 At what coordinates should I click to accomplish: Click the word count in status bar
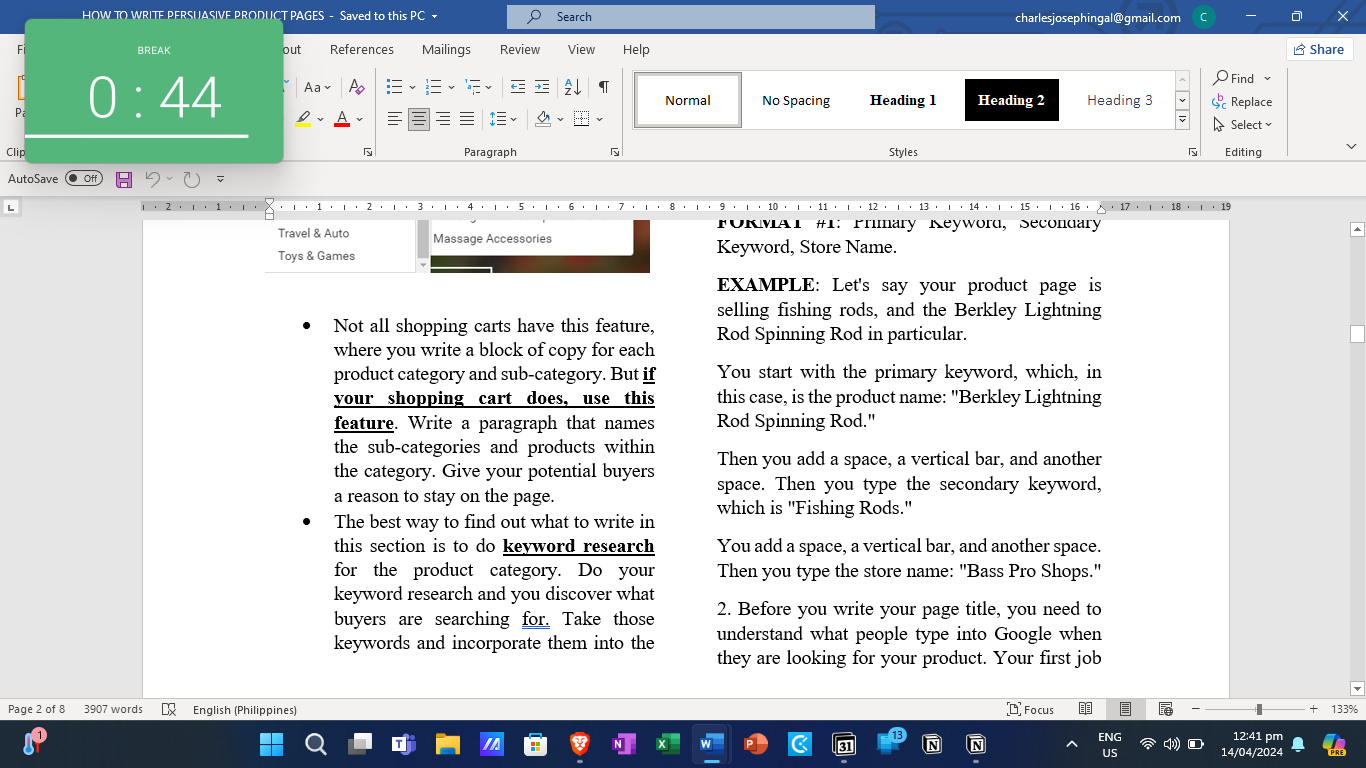tap(113, 709)
